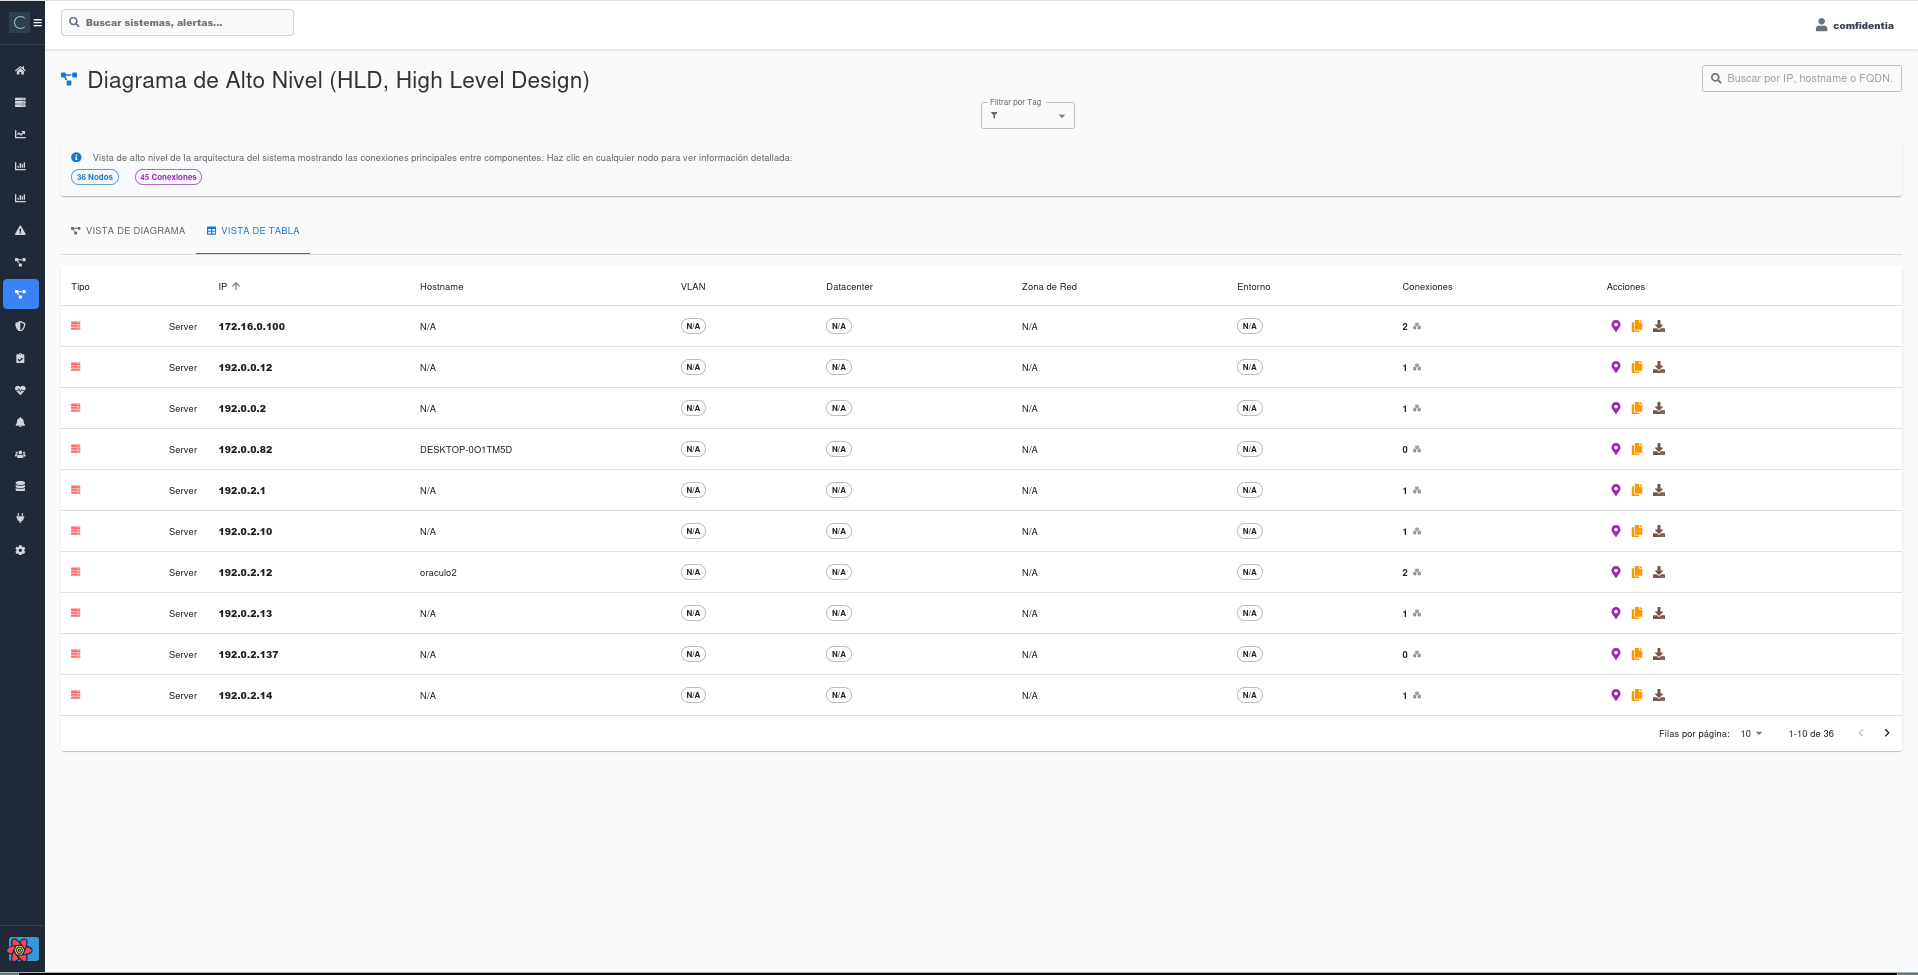
Task: Go to the next page of the table
Action: coord(1887,733)
